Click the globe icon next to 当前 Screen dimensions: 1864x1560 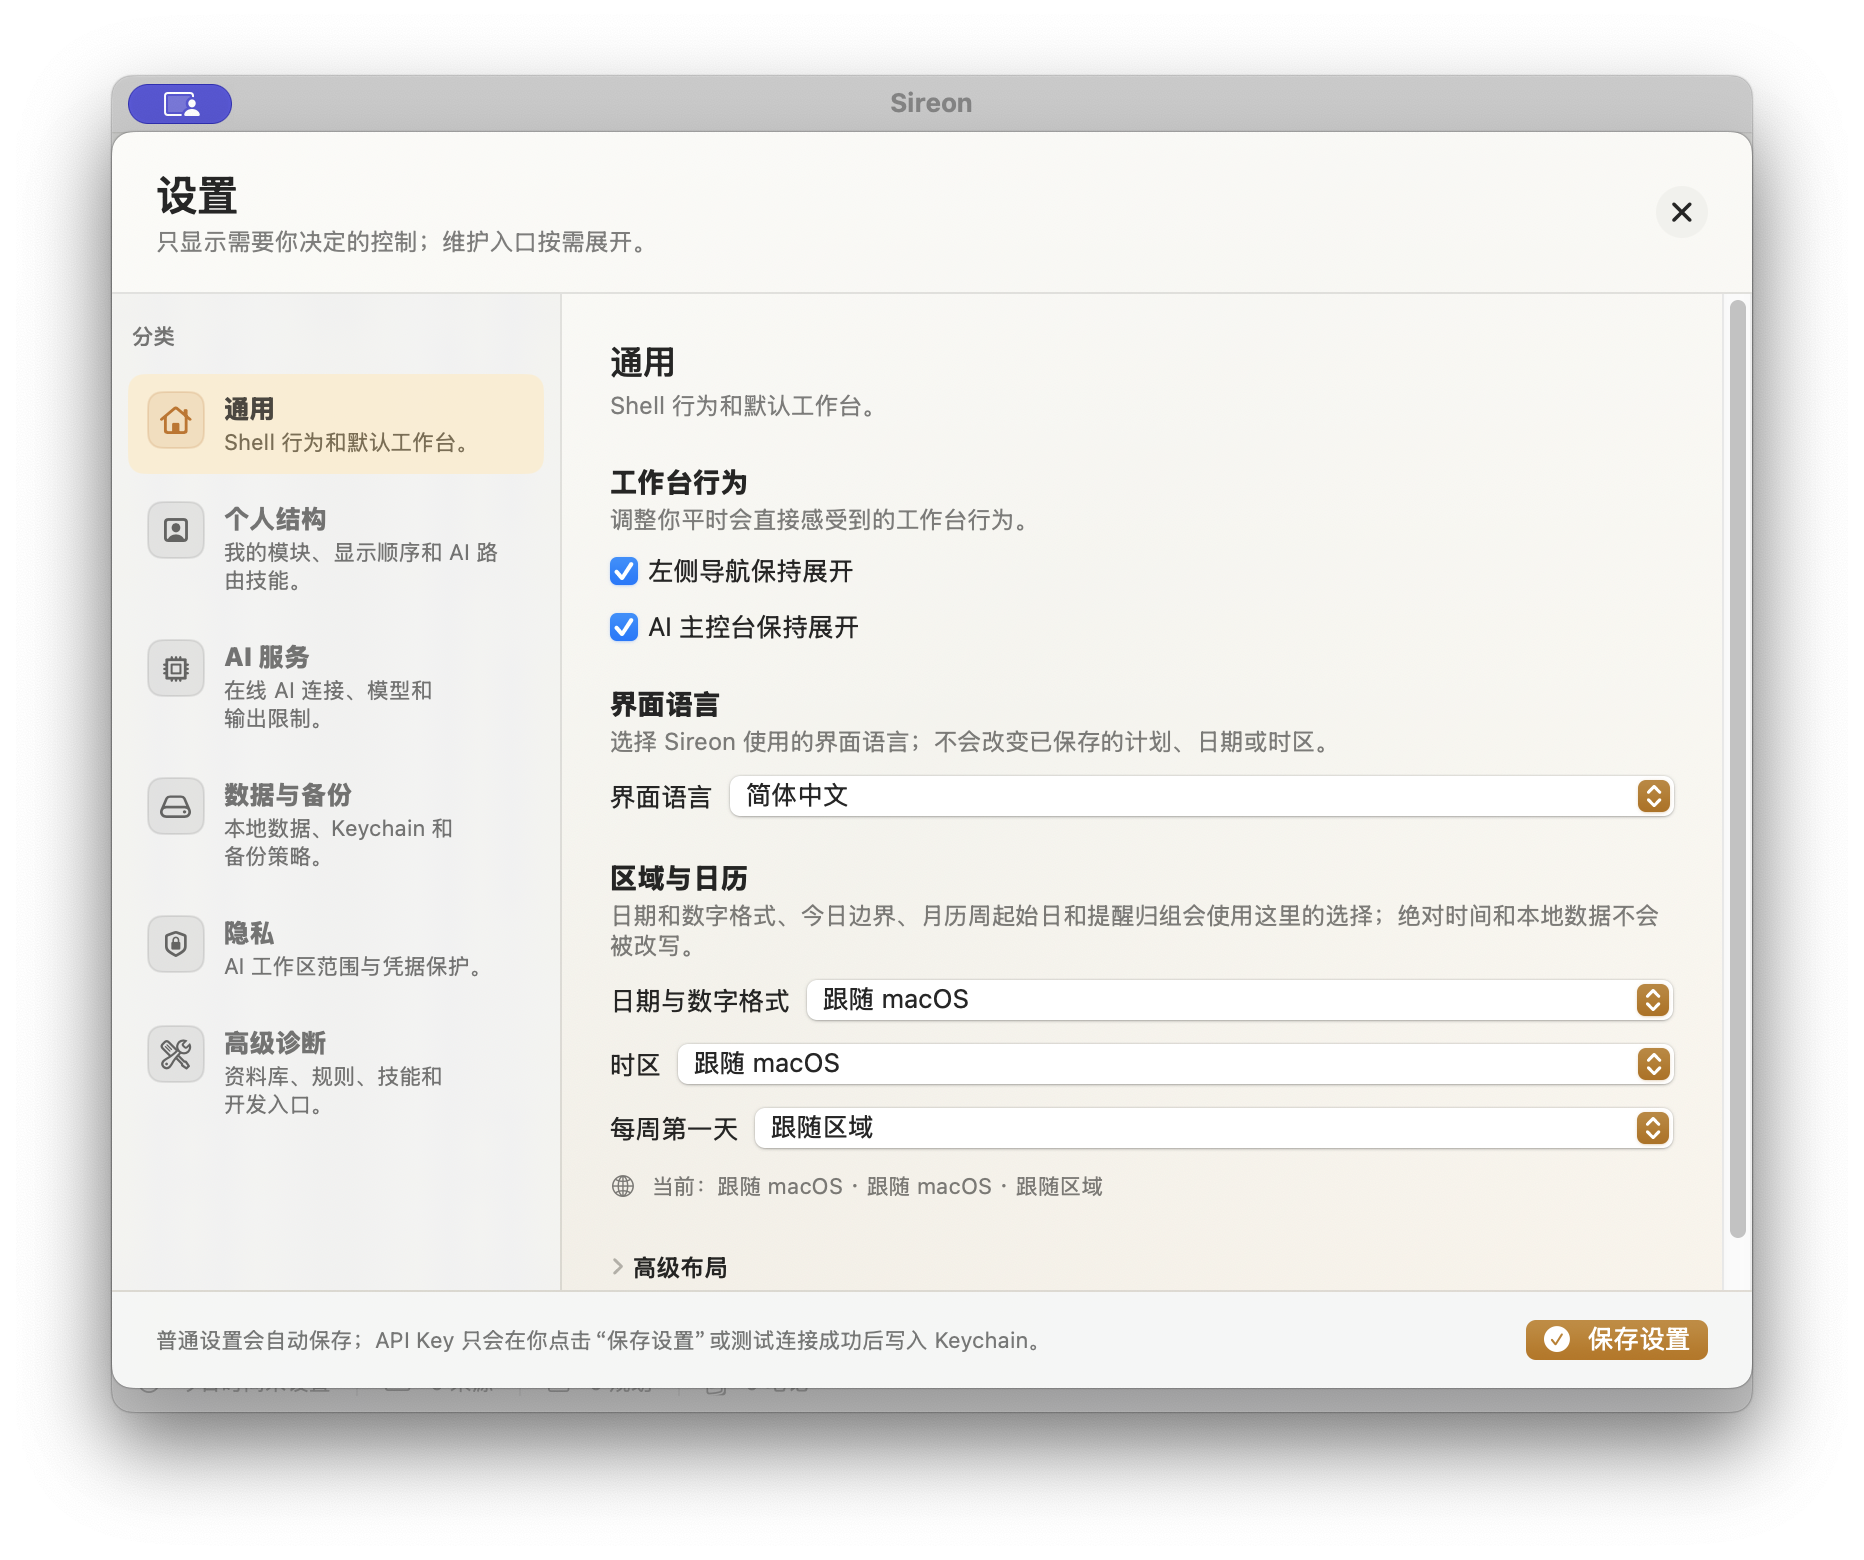623,1186
